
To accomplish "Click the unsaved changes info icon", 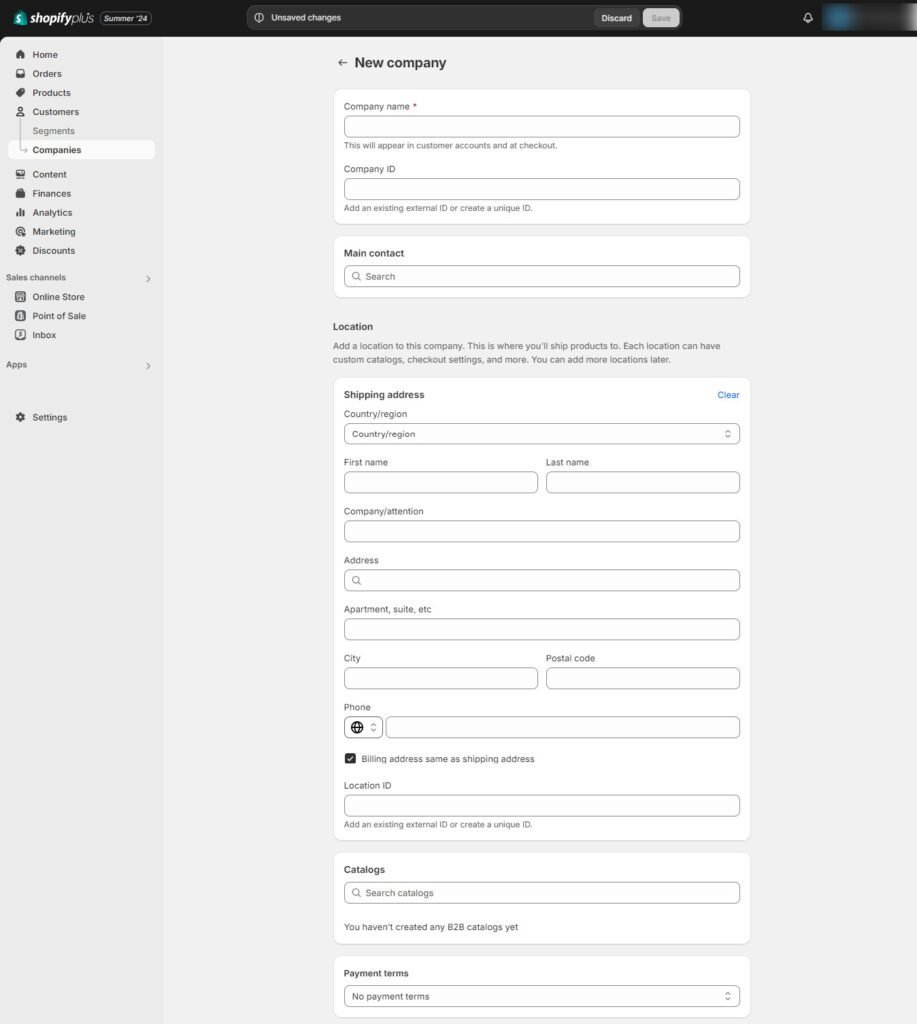I will pyautogui.click(x=259, y=18).
